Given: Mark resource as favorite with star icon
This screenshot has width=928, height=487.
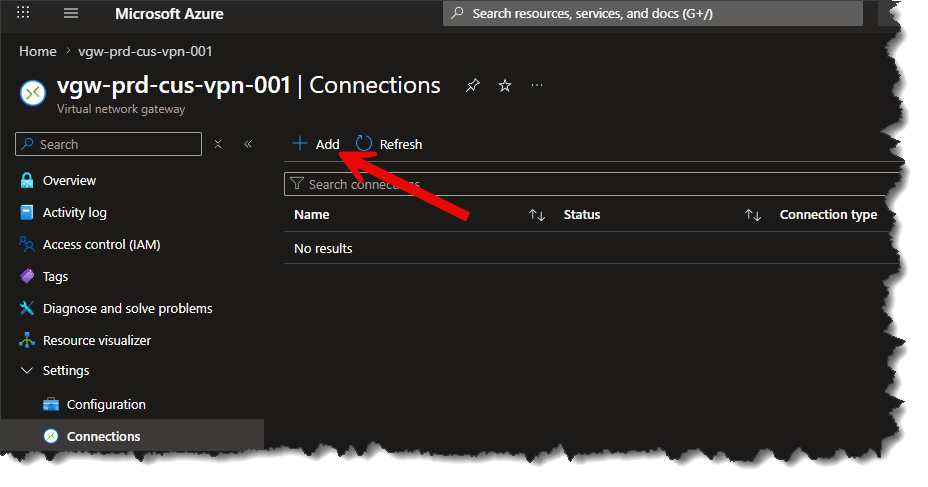Looking at the screenshot, I should (x=505, y=86).
